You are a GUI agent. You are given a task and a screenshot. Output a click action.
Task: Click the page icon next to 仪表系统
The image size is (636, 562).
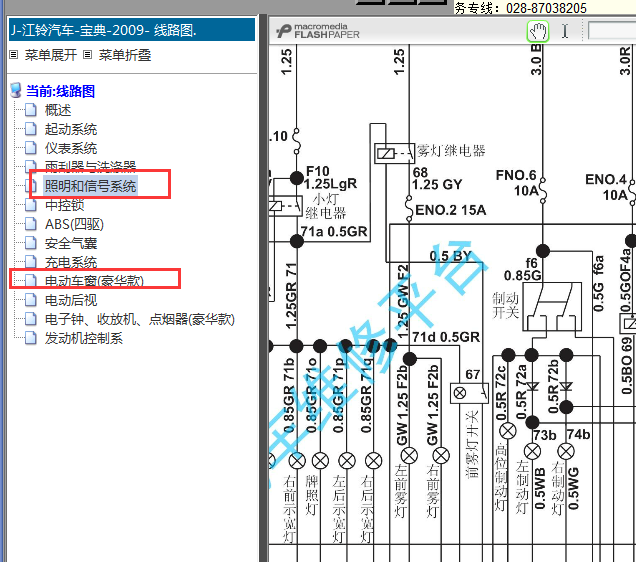31,148
